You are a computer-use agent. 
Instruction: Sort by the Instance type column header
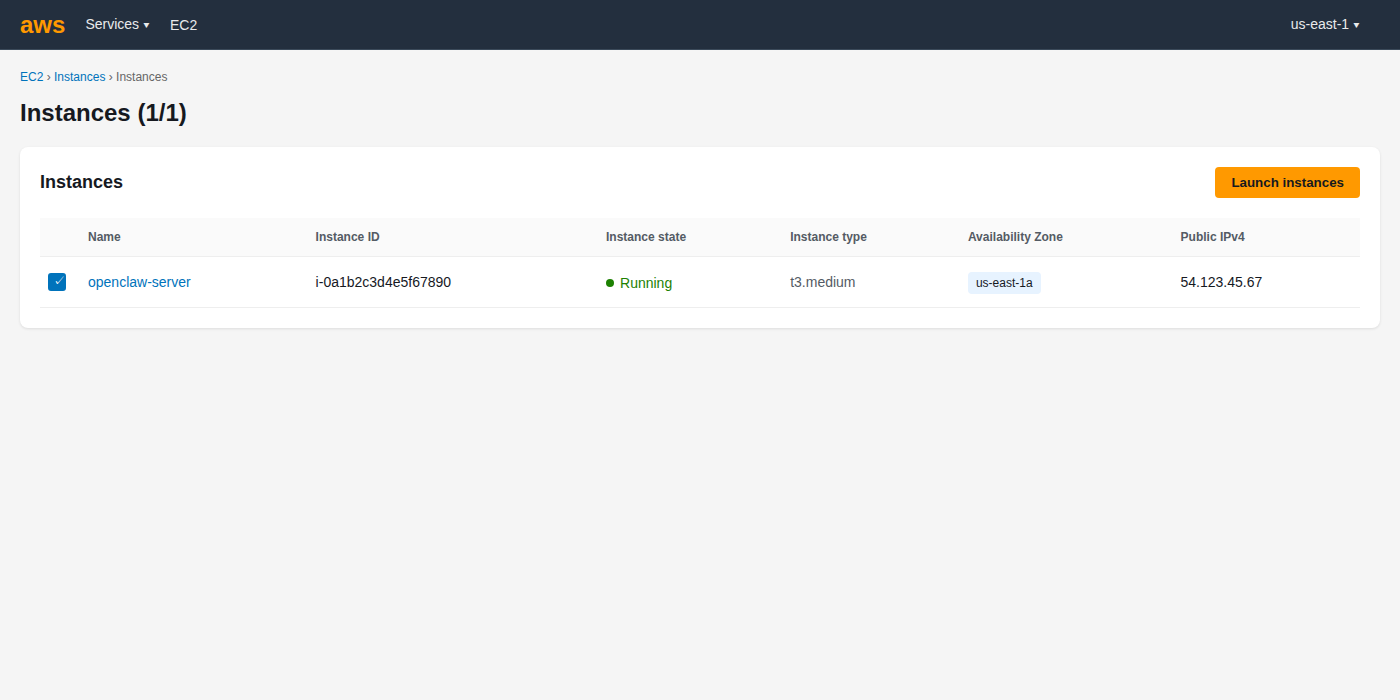[x=828, y=237]
